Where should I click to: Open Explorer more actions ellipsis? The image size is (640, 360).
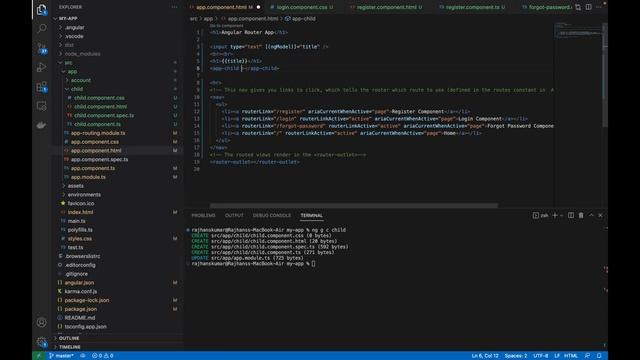click(175, 7)
